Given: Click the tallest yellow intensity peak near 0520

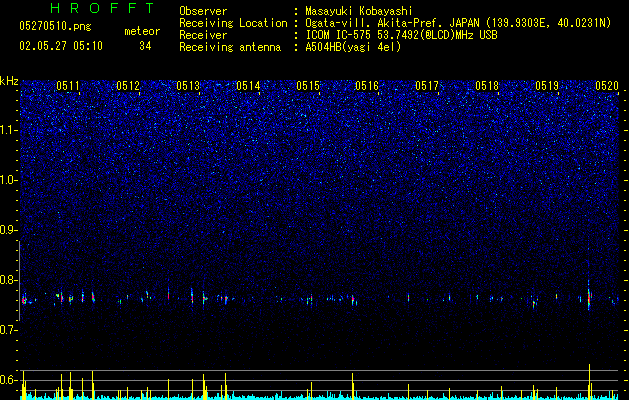Looking at the screenshot, I should click(x=589, y=381).
